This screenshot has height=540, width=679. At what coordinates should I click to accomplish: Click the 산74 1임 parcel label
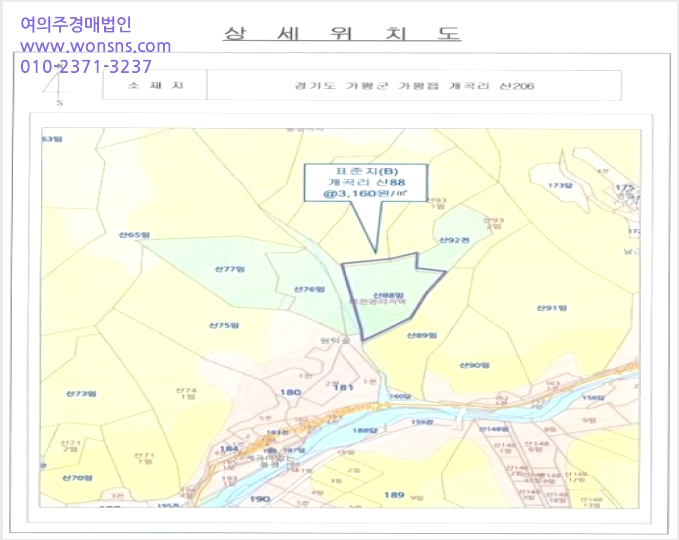[186, 393]
